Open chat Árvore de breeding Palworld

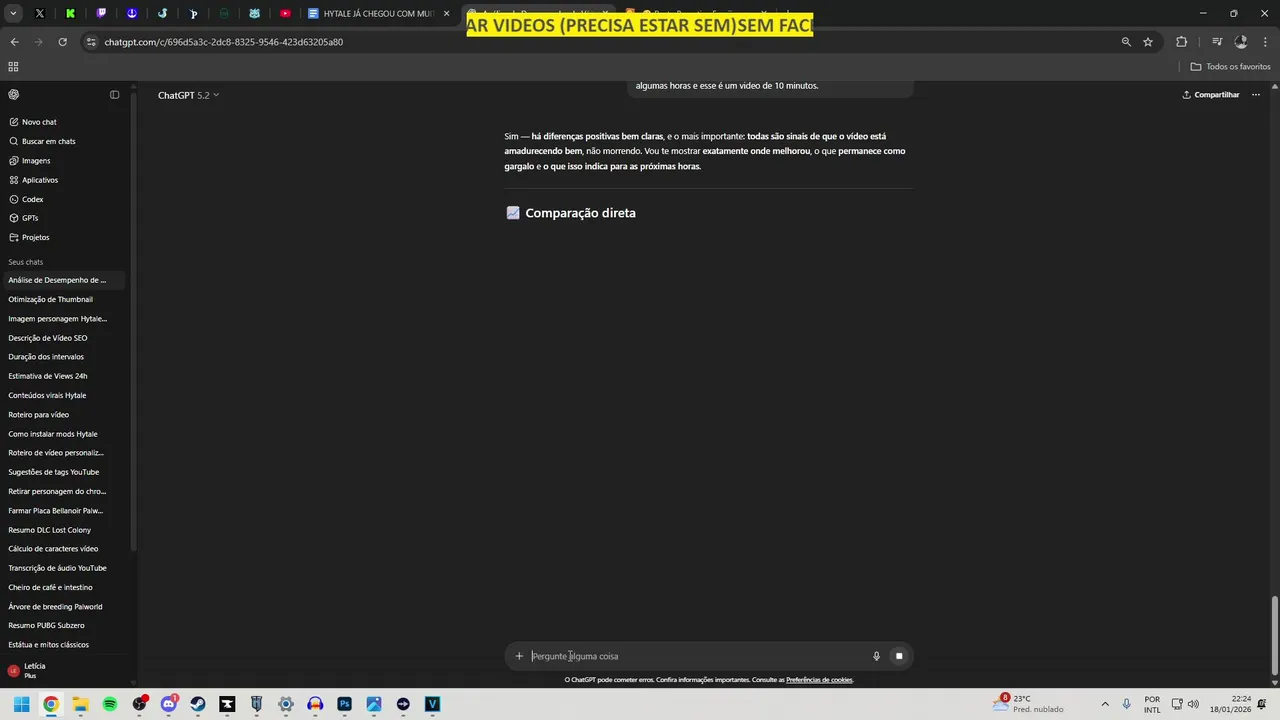click(55, 606)
